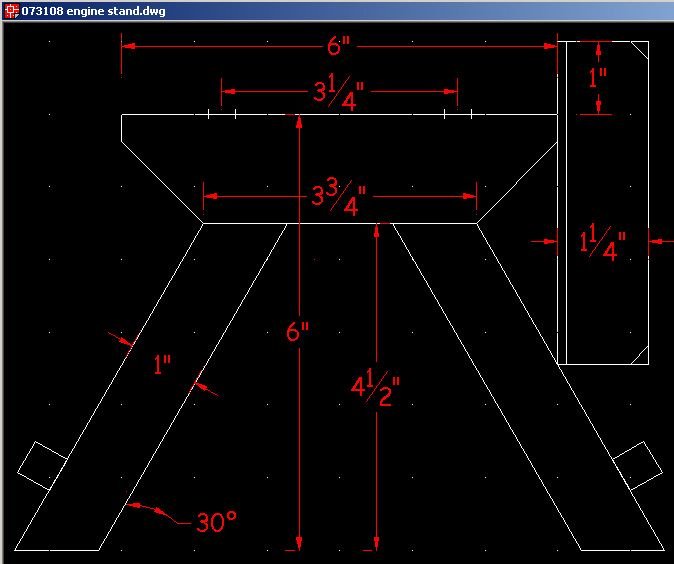Click upper arrowhead of 4 1/2" dimension
This screenshot has height=564, width=674.
(x=377, y=230)
